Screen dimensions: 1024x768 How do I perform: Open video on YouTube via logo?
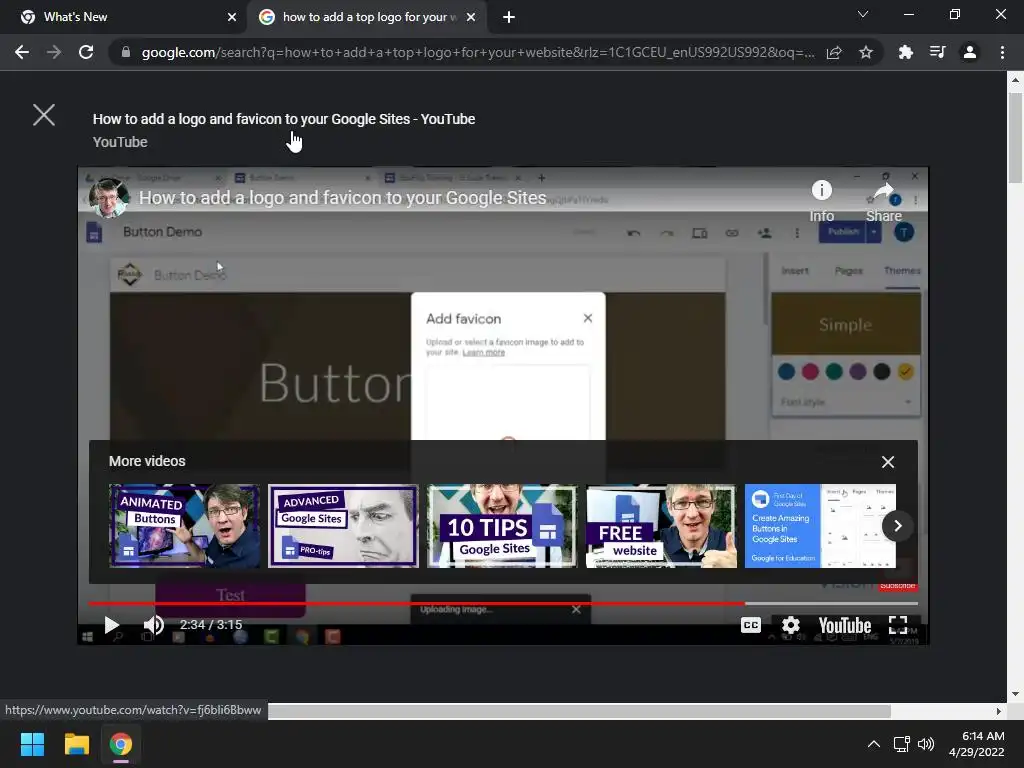click(x=845, y=625)
